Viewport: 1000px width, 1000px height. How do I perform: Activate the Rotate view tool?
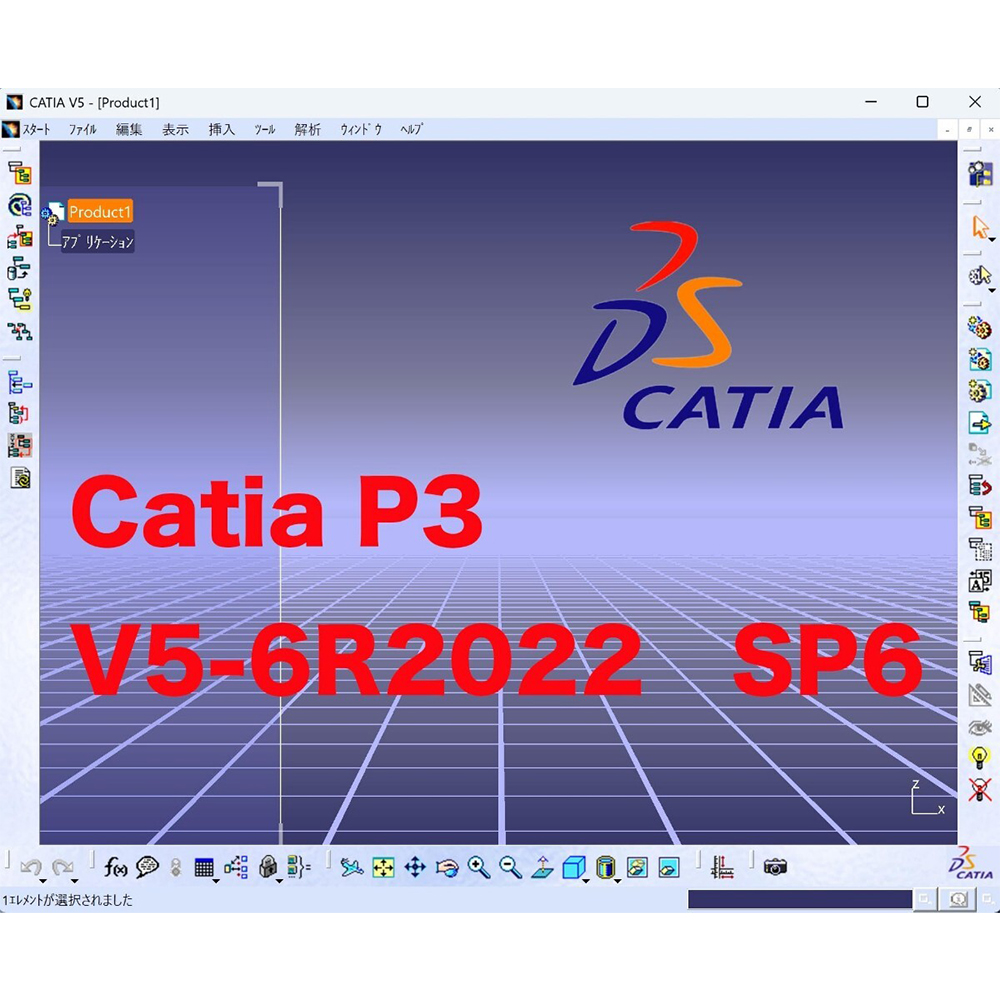pos(447,867)
